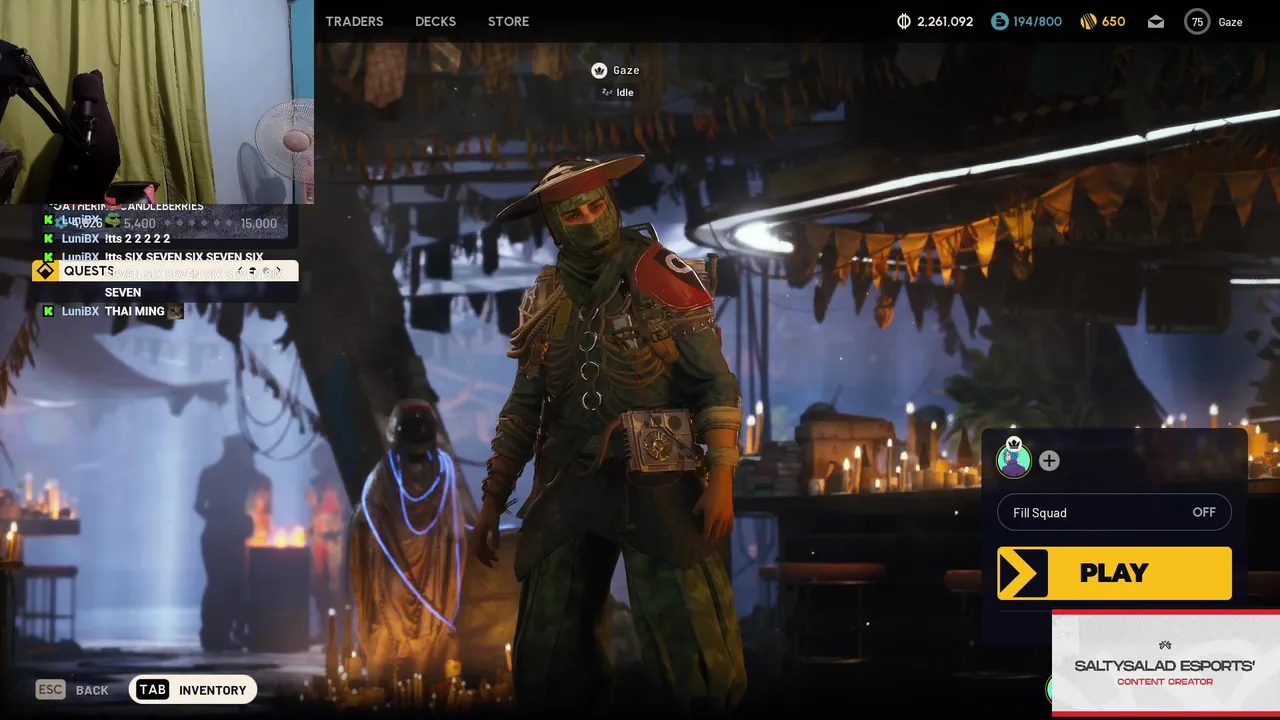Image resolution: width=1280 pixels, height=720 pixels.
Task: Click the streamer webcam overlay
Action: (157, 101)
